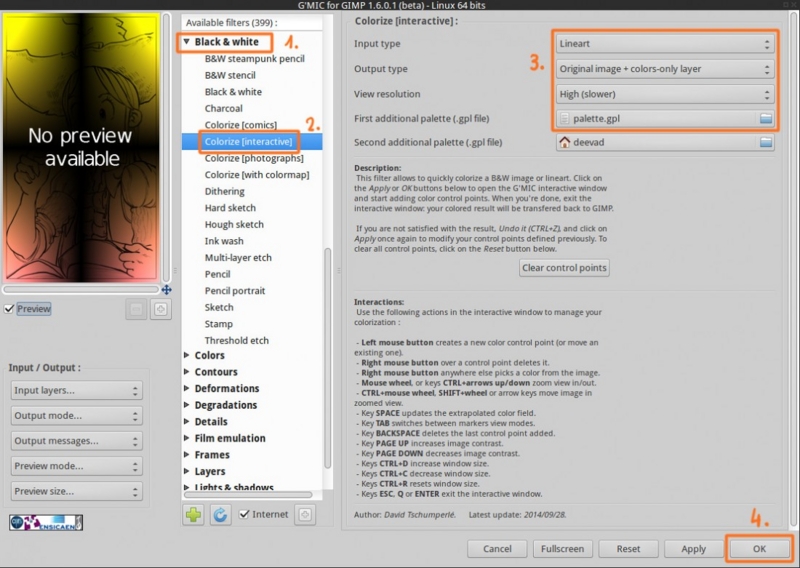Click the horizontal scrollbar under preview image
This screenshot has height=568, width=800.
pos(81,289)
